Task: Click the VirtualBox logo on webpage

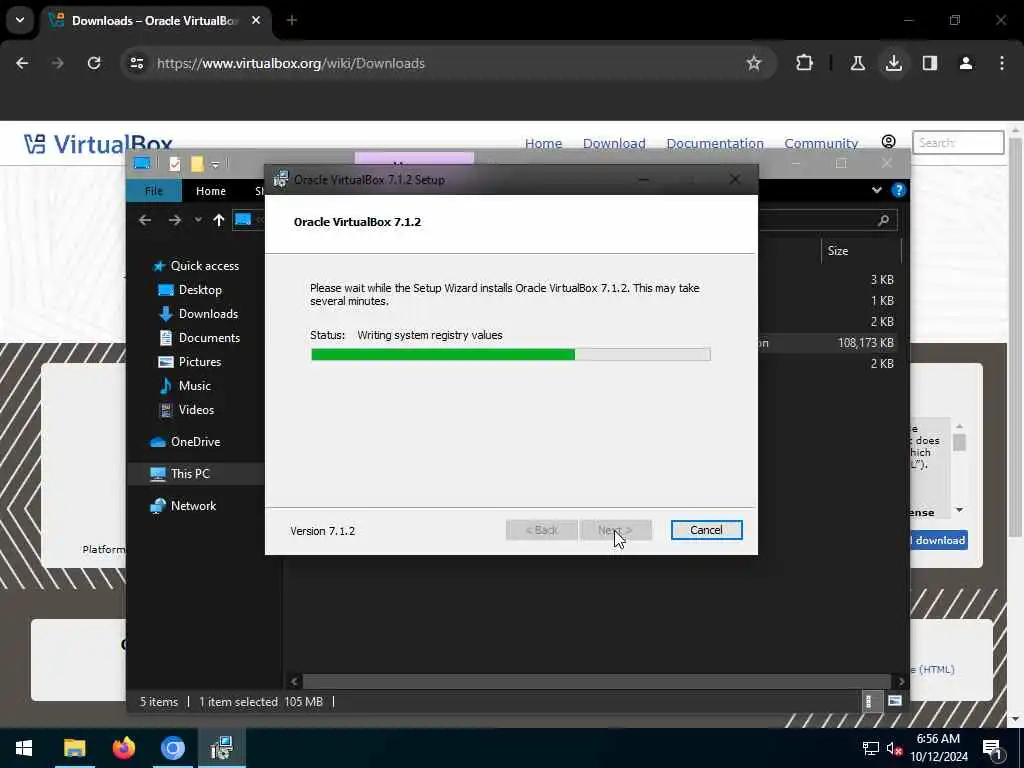Action: pos(98,144)
